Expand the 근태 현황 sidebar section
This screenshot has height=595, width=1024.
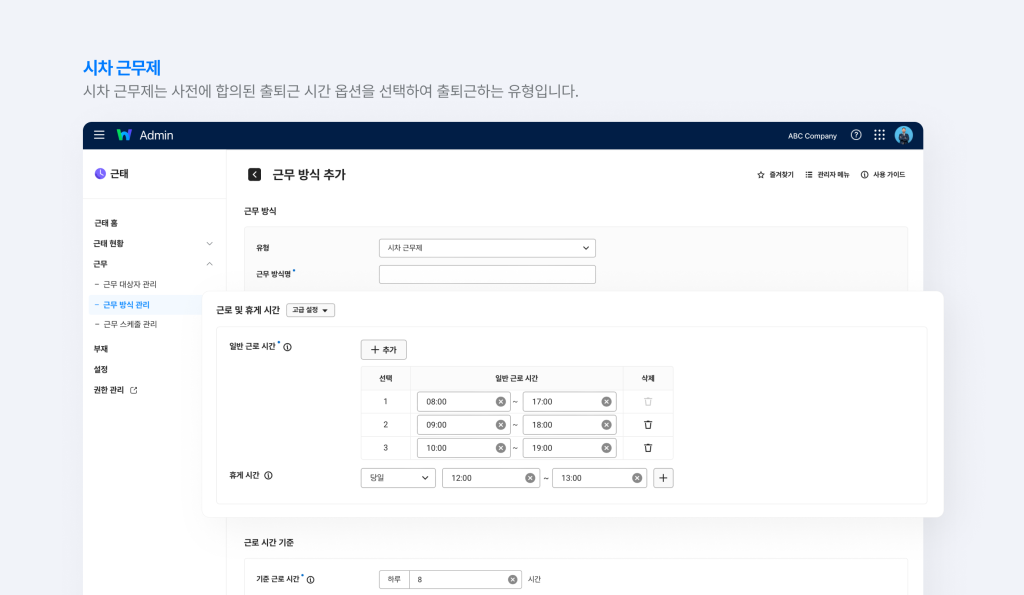pos(208,242)
